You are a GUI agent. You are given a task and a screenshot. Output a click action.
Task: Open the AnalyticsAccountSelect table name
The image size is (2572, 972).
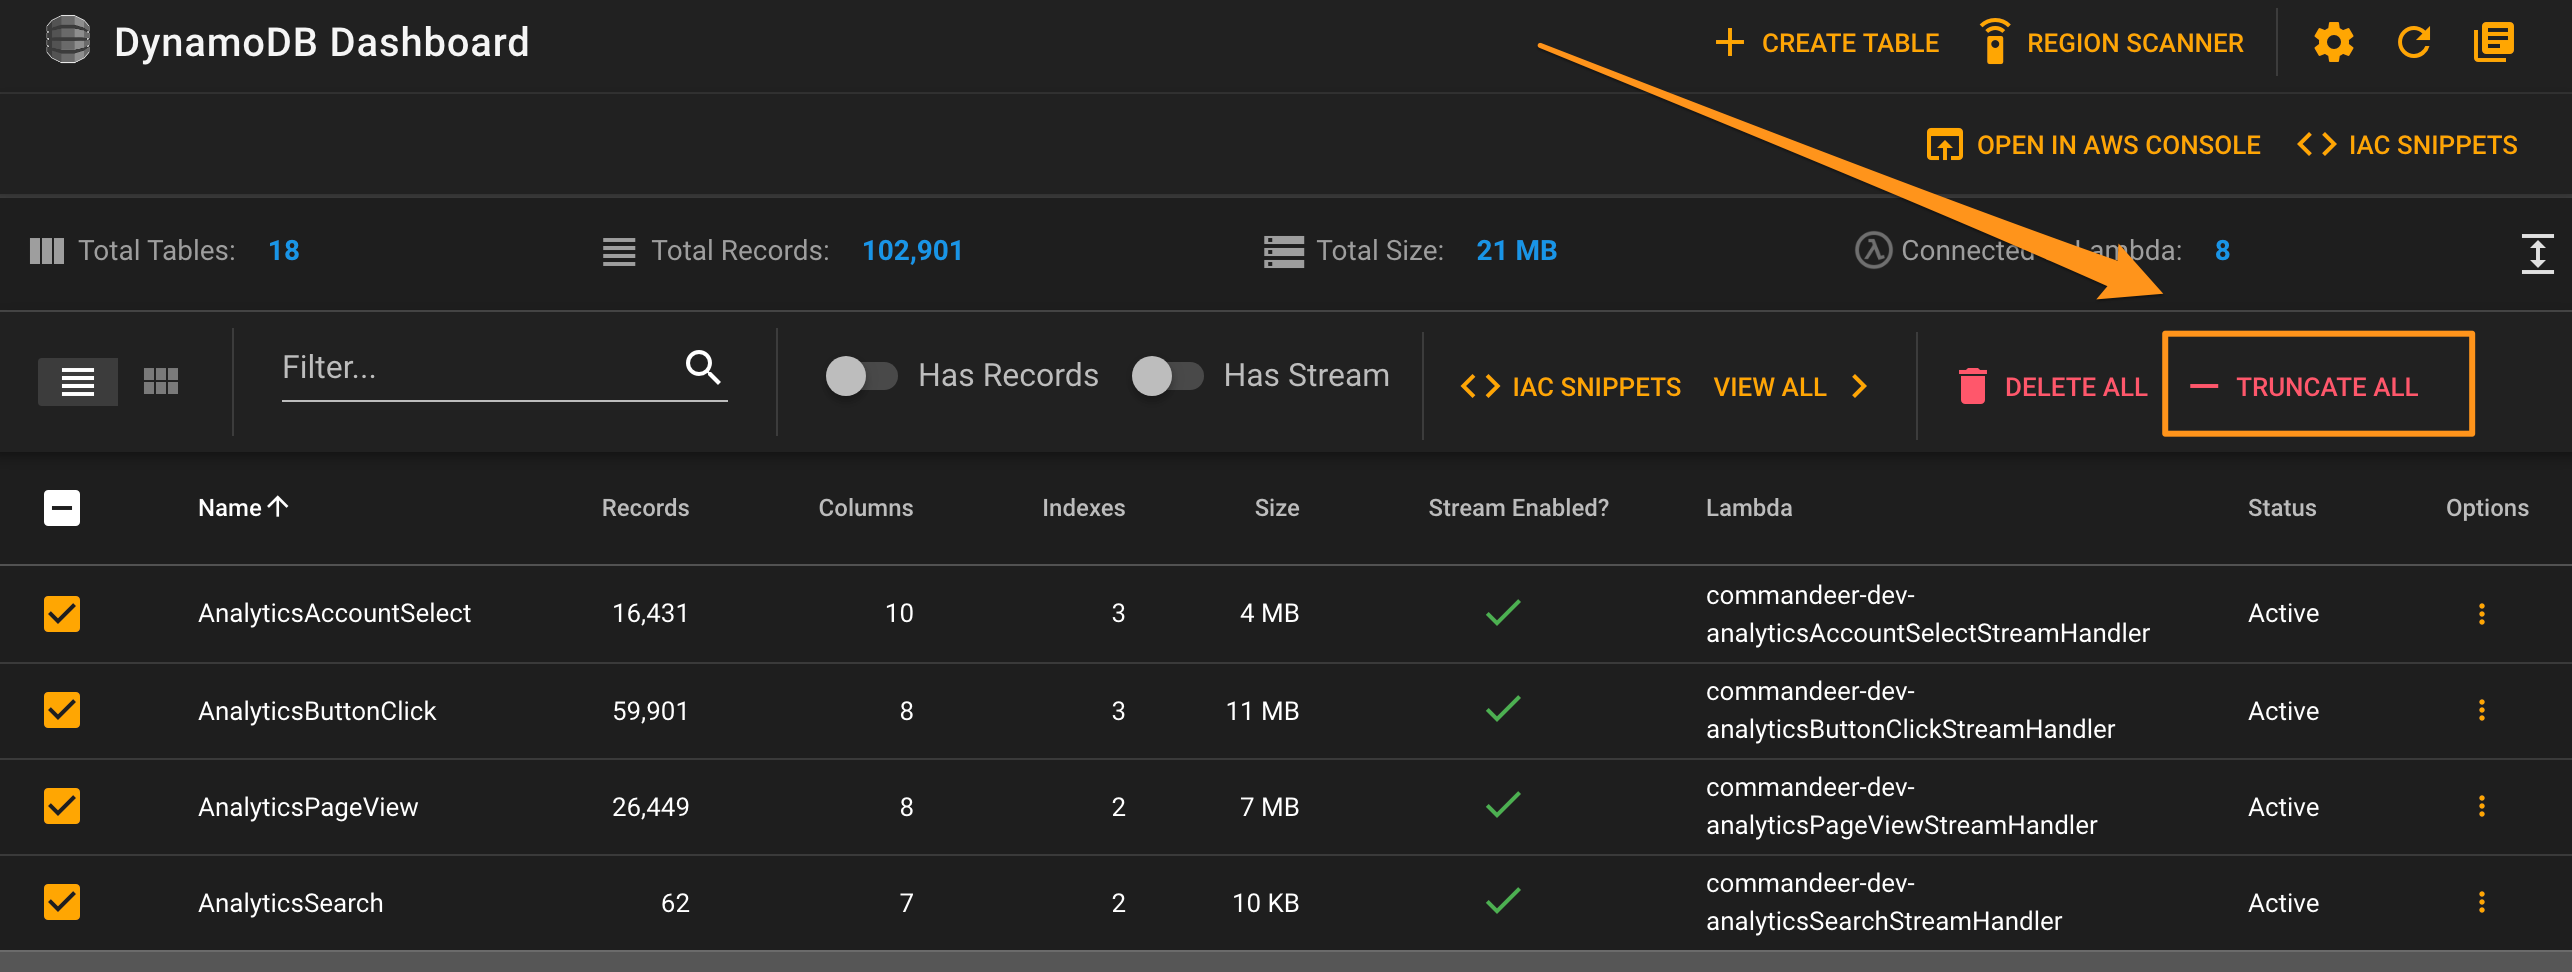pyautogui.click(x=334, y=613)
